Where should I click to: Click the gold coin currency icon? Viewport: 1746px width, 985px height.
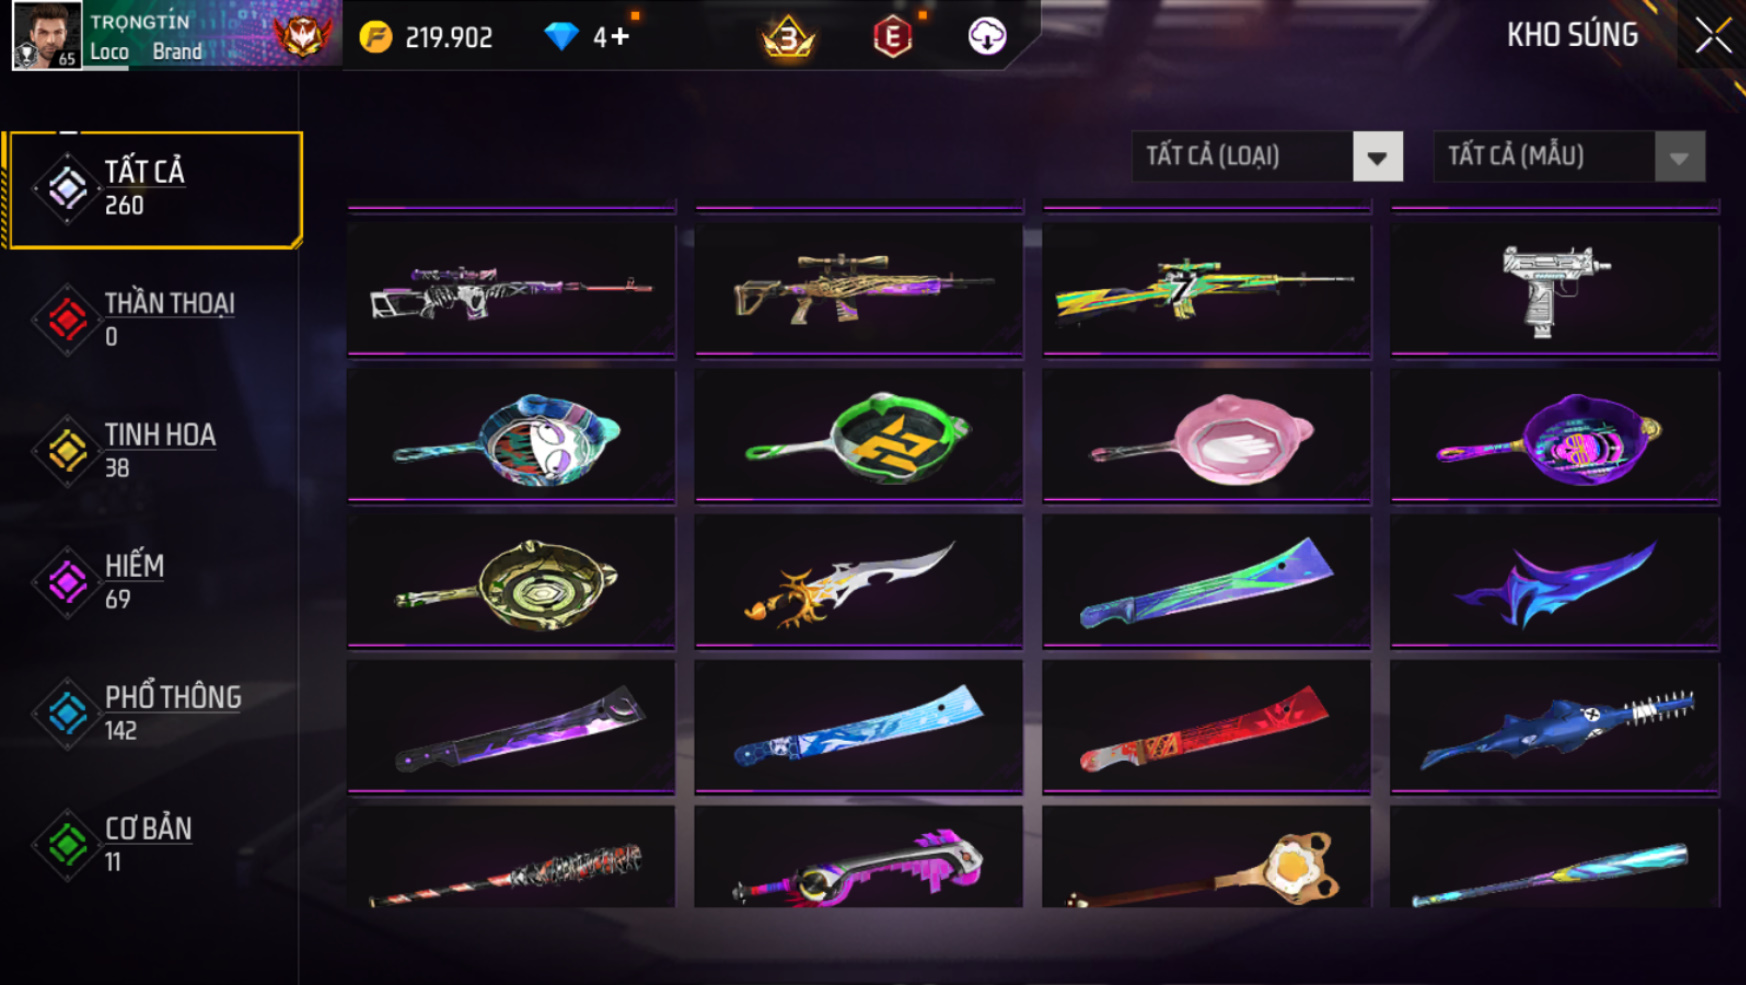tap(376, 38)
